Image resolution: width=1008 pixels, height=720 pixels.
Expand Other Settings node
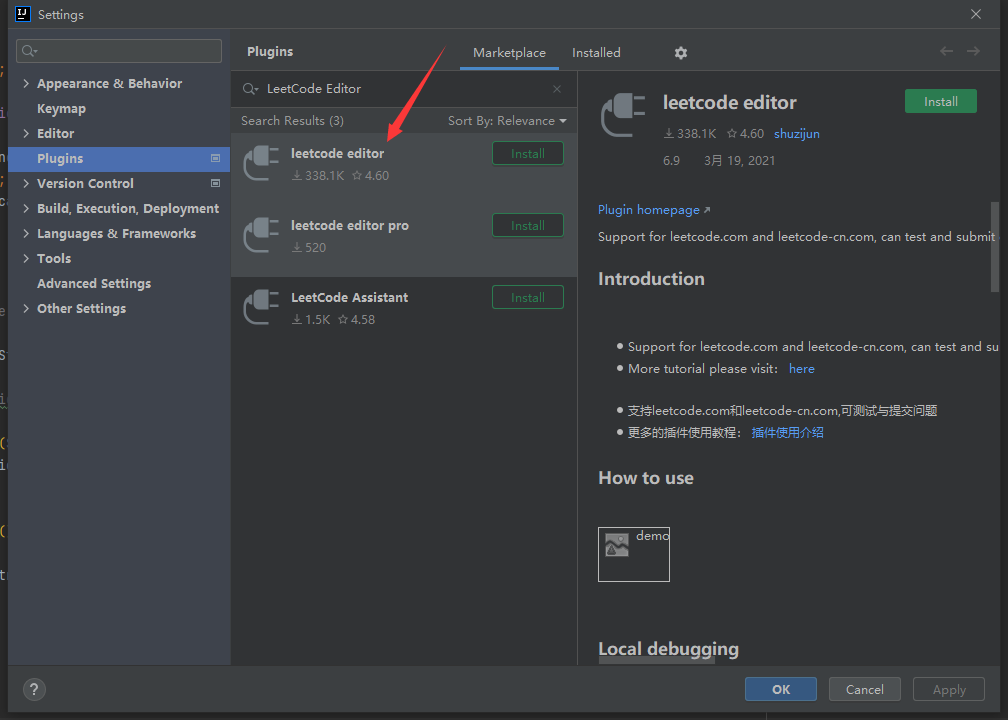[x=26, y=309]
